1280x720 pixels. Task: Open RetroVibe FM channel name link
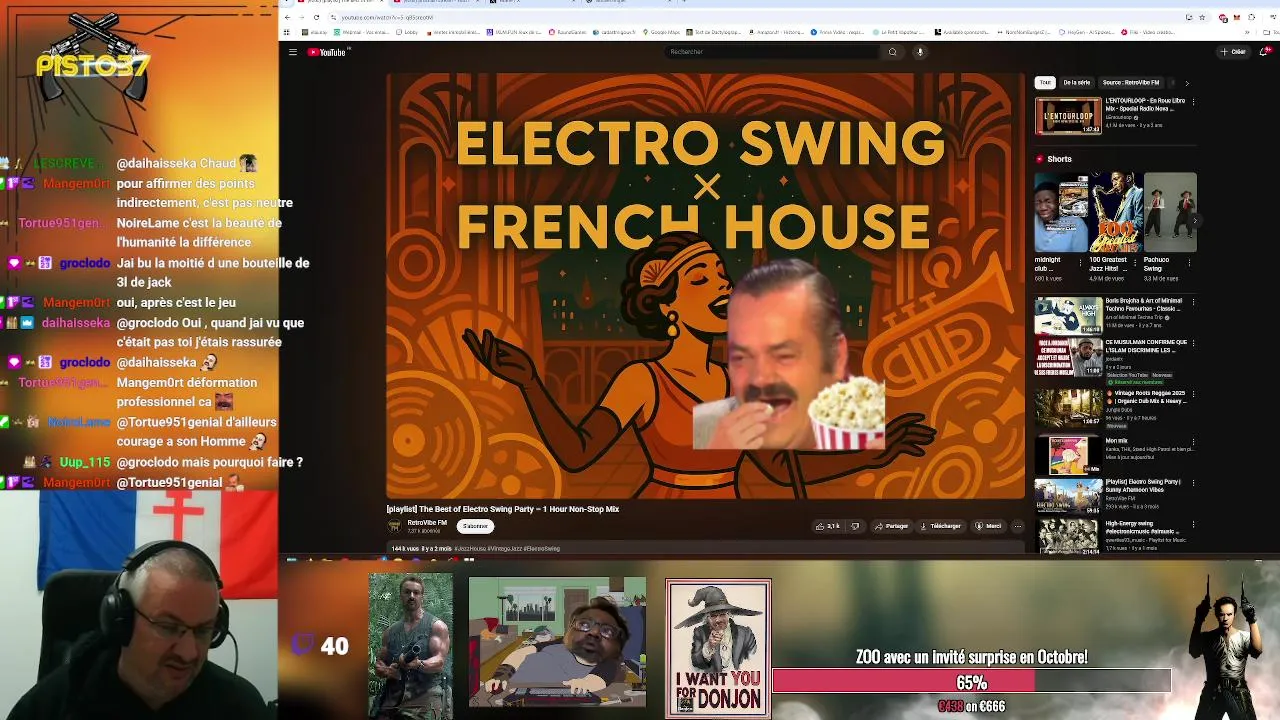[x=427, y=523]
